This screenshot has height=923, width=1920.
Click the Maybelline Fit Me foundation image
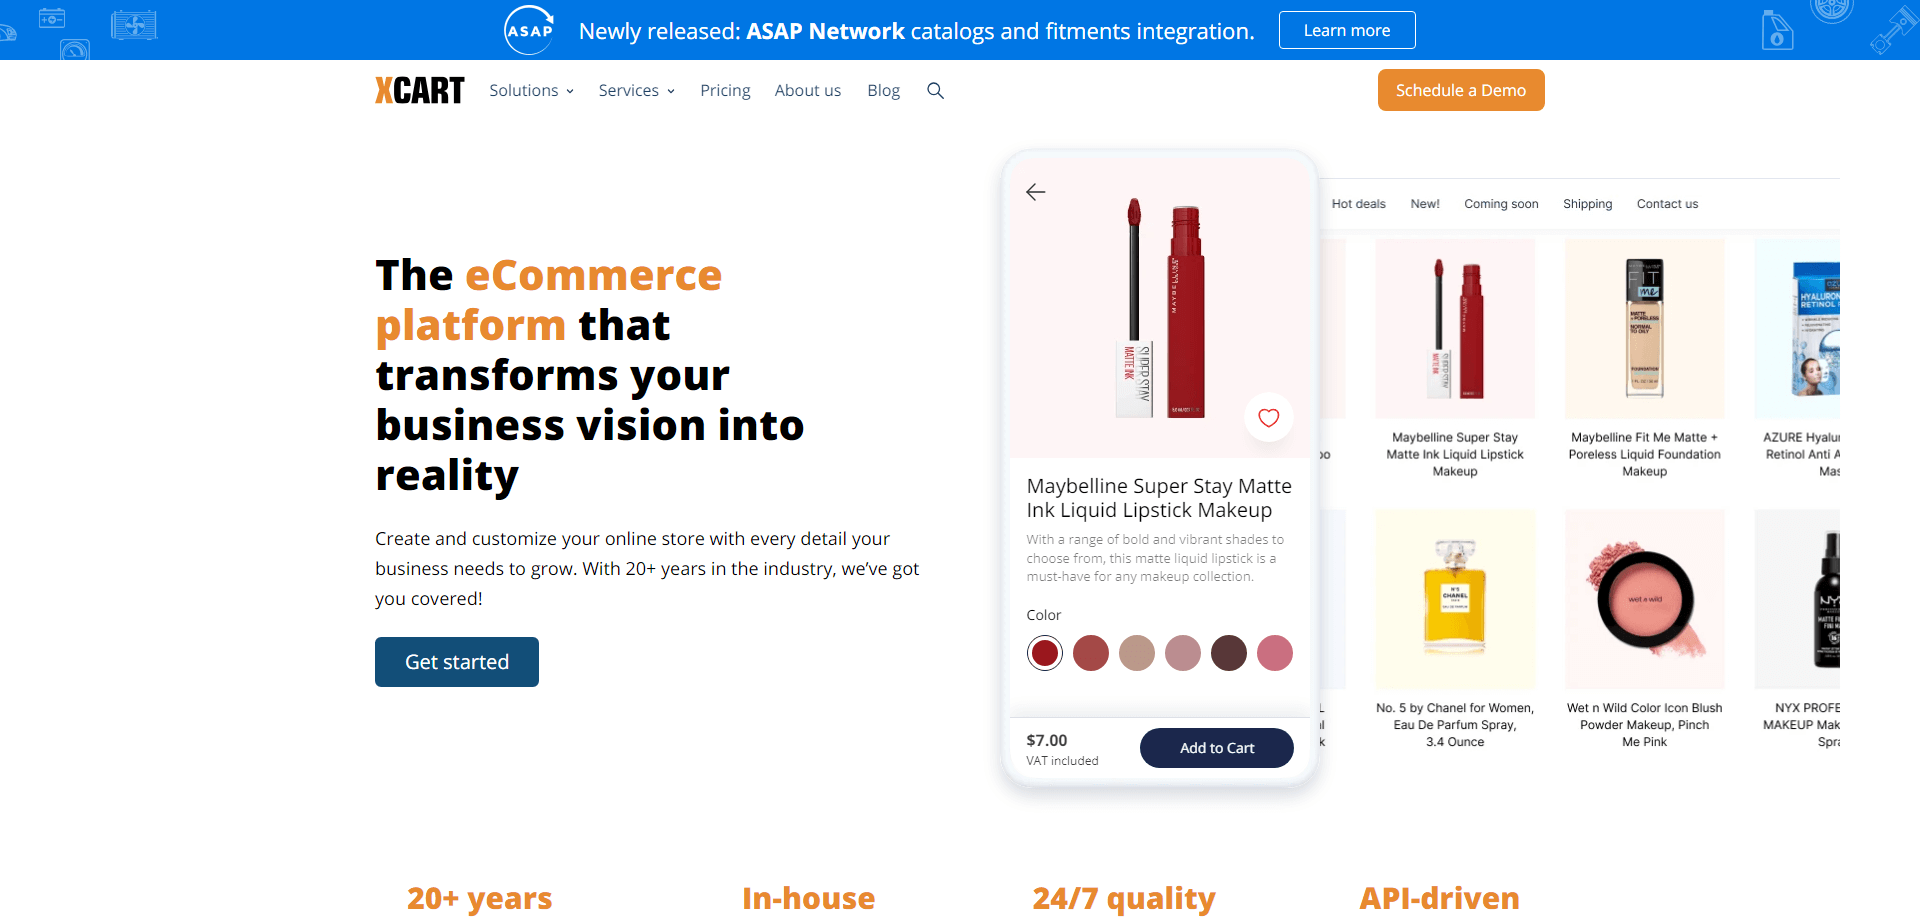(1644, 327)
